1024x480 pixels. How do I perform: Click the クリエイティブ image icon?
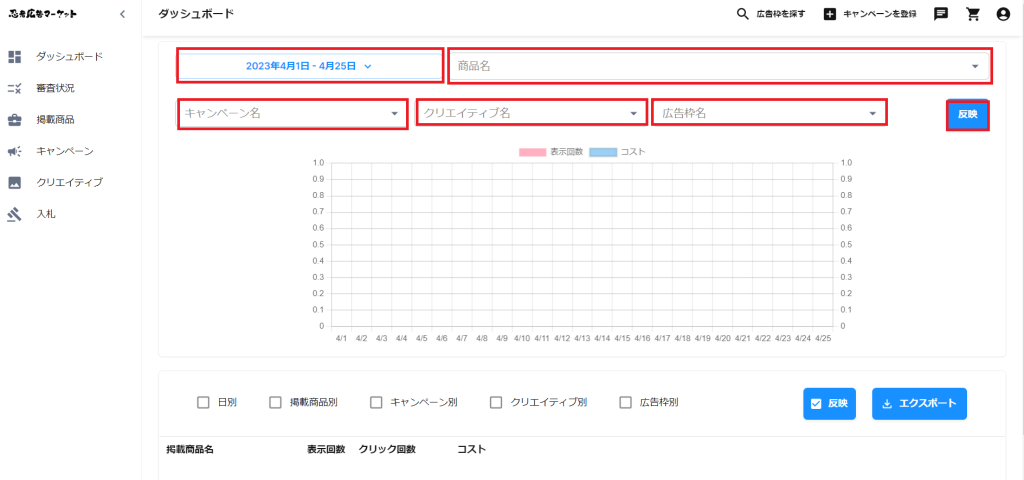tap(15, 183)
